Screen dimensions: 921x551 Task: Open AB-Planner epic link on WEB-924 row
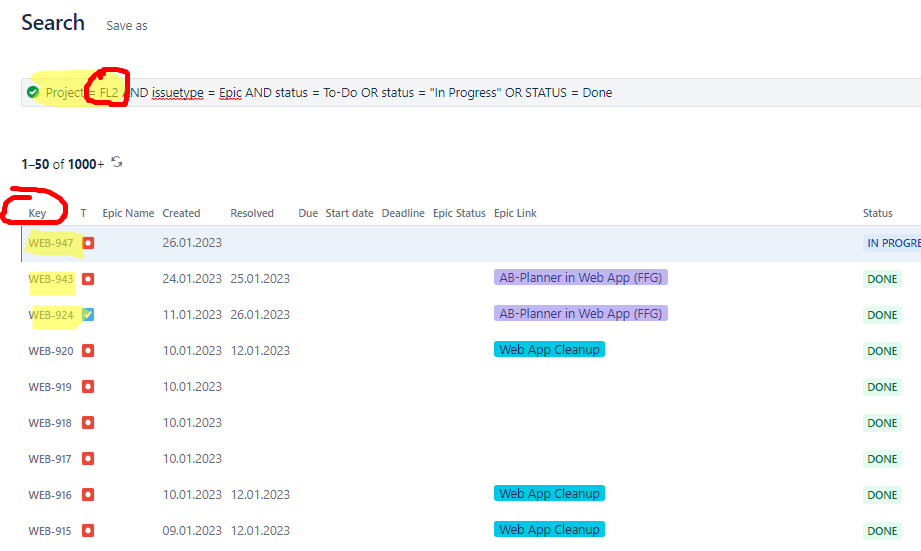pyautogui.click(x=580, y=314)
